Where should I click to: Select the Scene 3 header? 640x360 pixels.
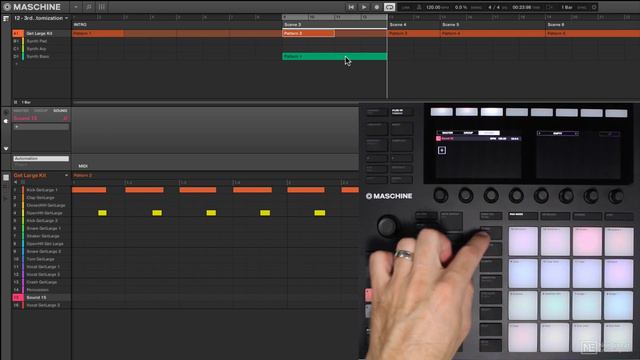pos(292,25)
